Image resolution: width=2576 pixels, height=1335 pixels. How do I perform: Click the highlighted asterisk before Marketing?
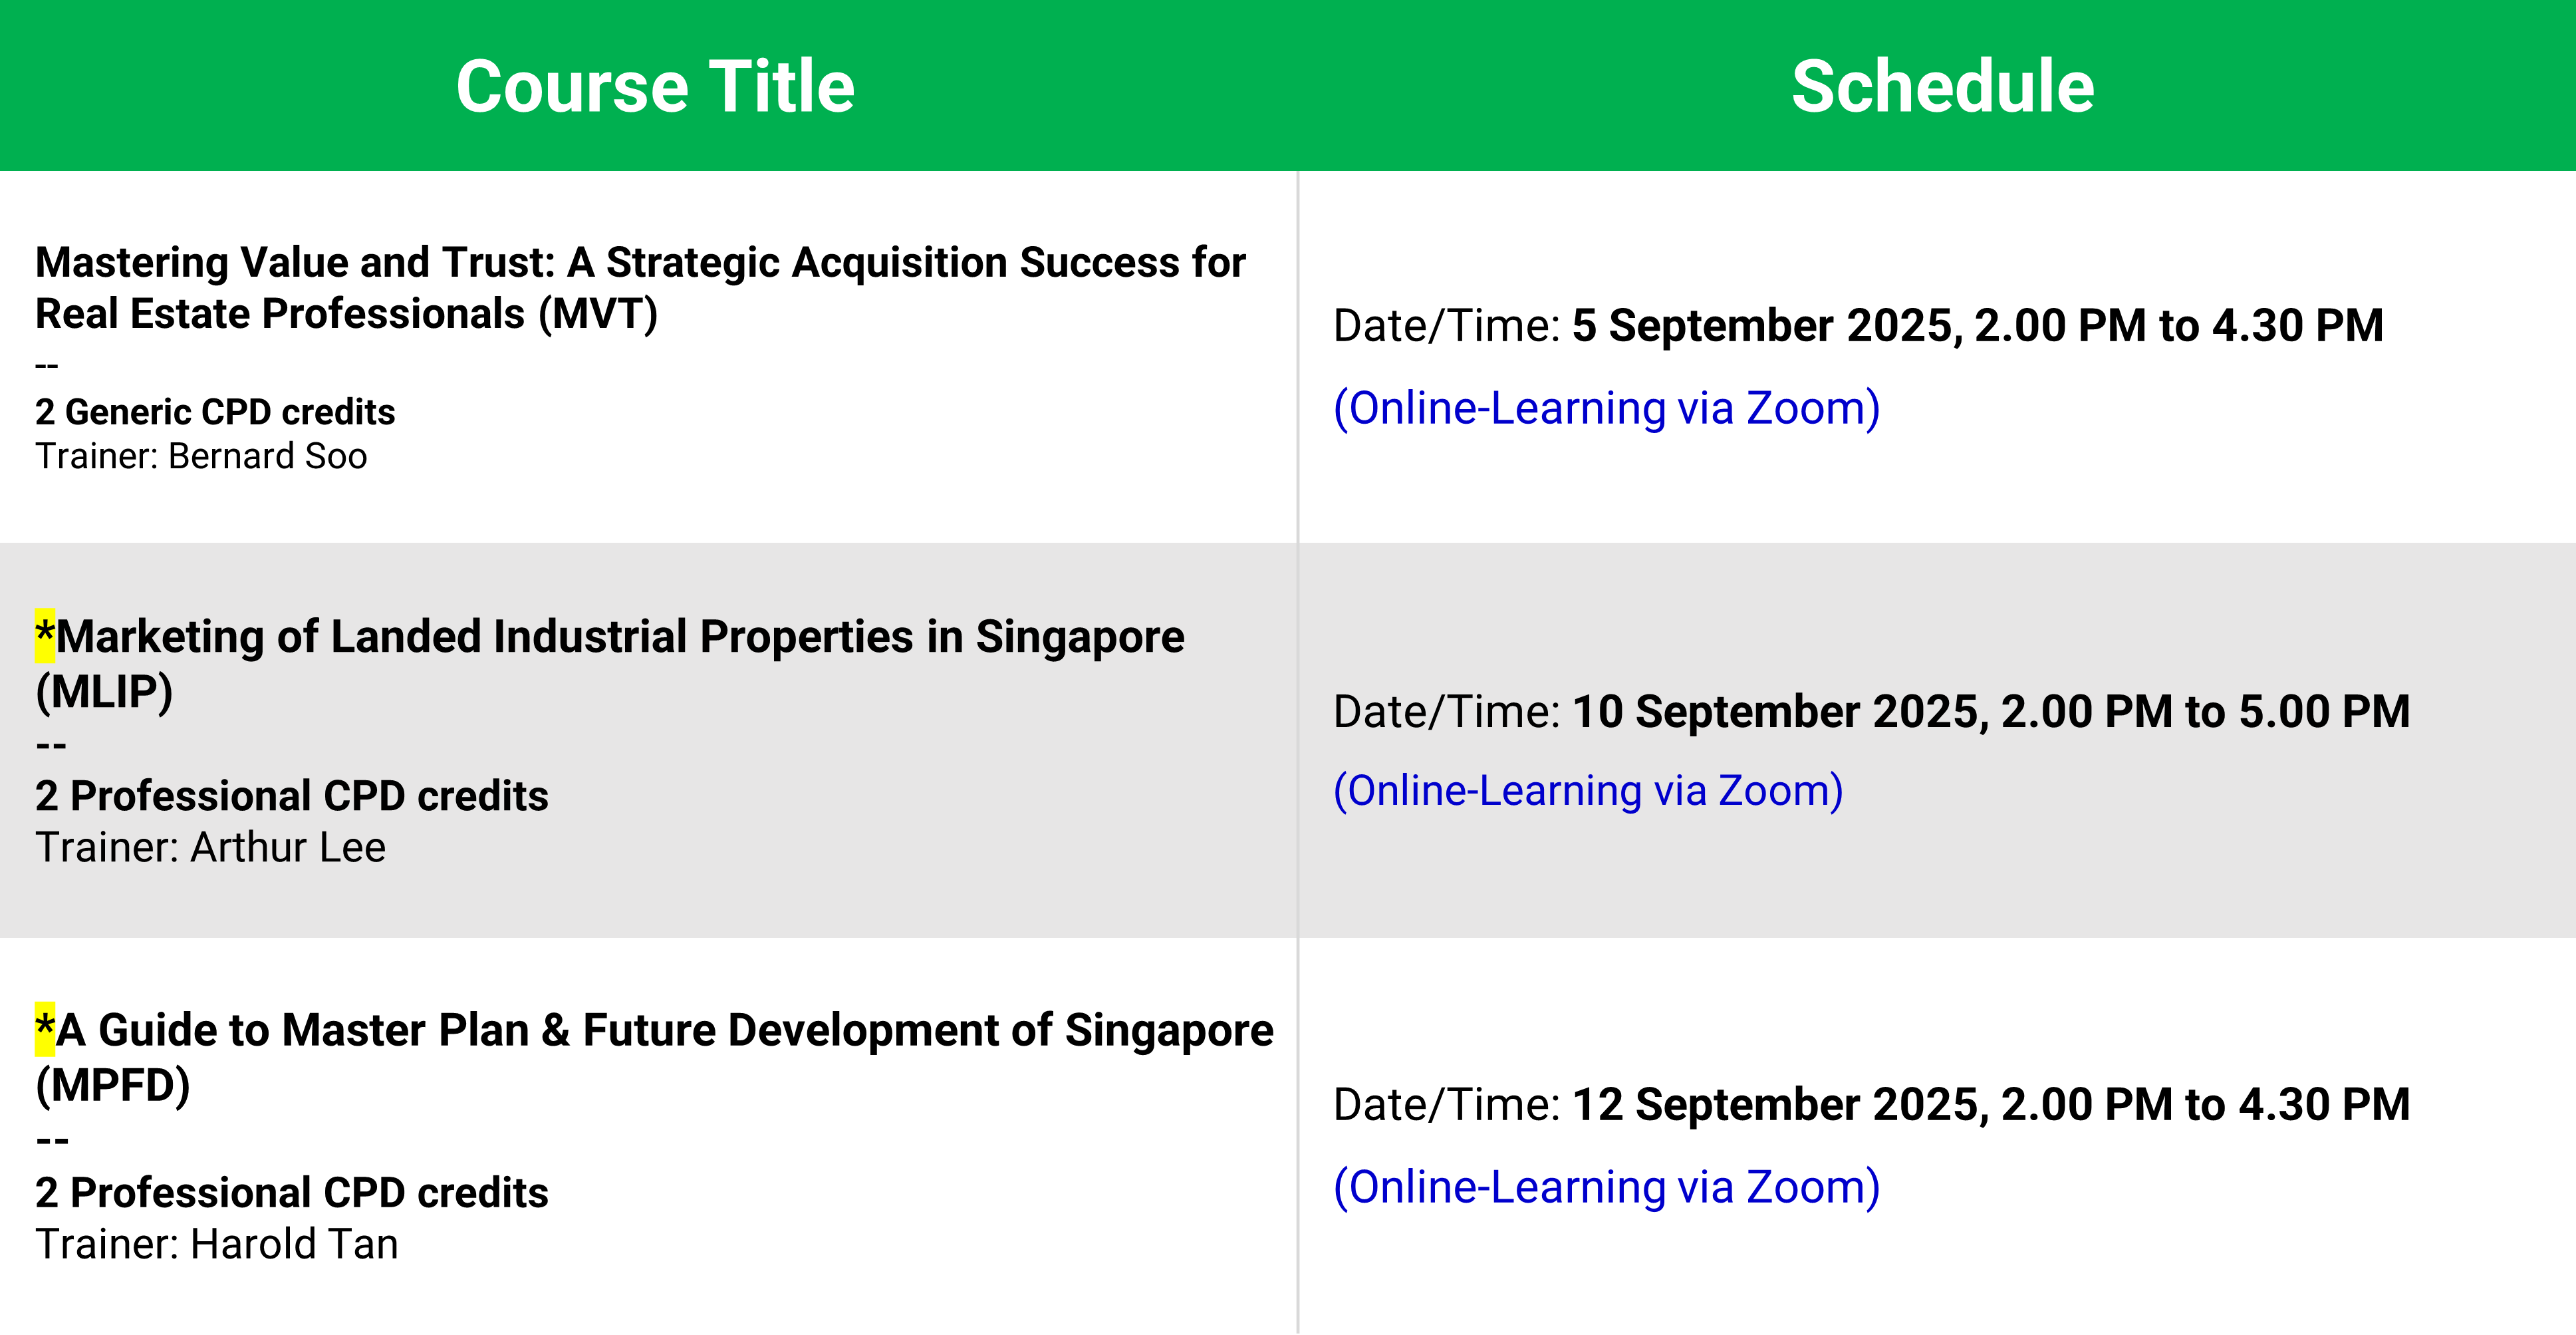point(45,636)
